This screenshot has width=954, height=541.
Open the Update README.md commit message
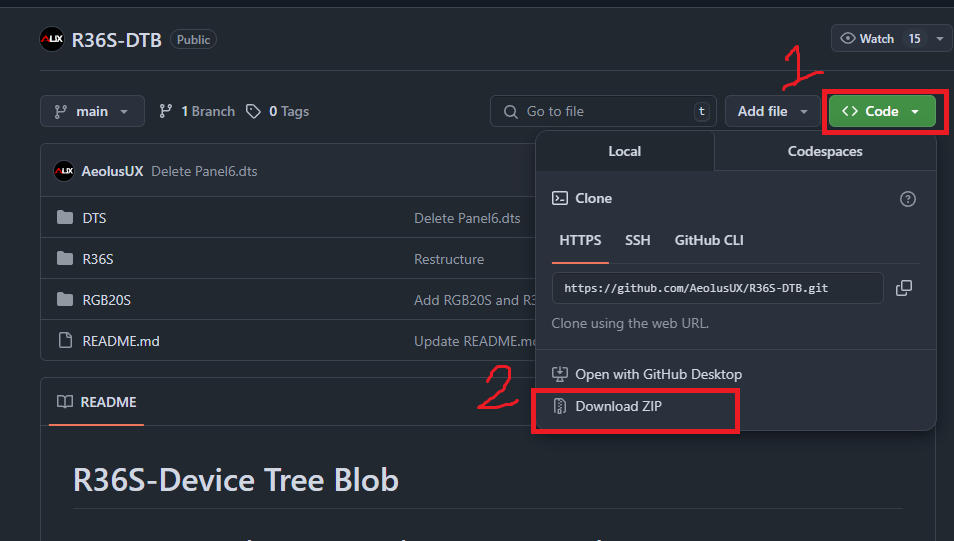[475, 341]
